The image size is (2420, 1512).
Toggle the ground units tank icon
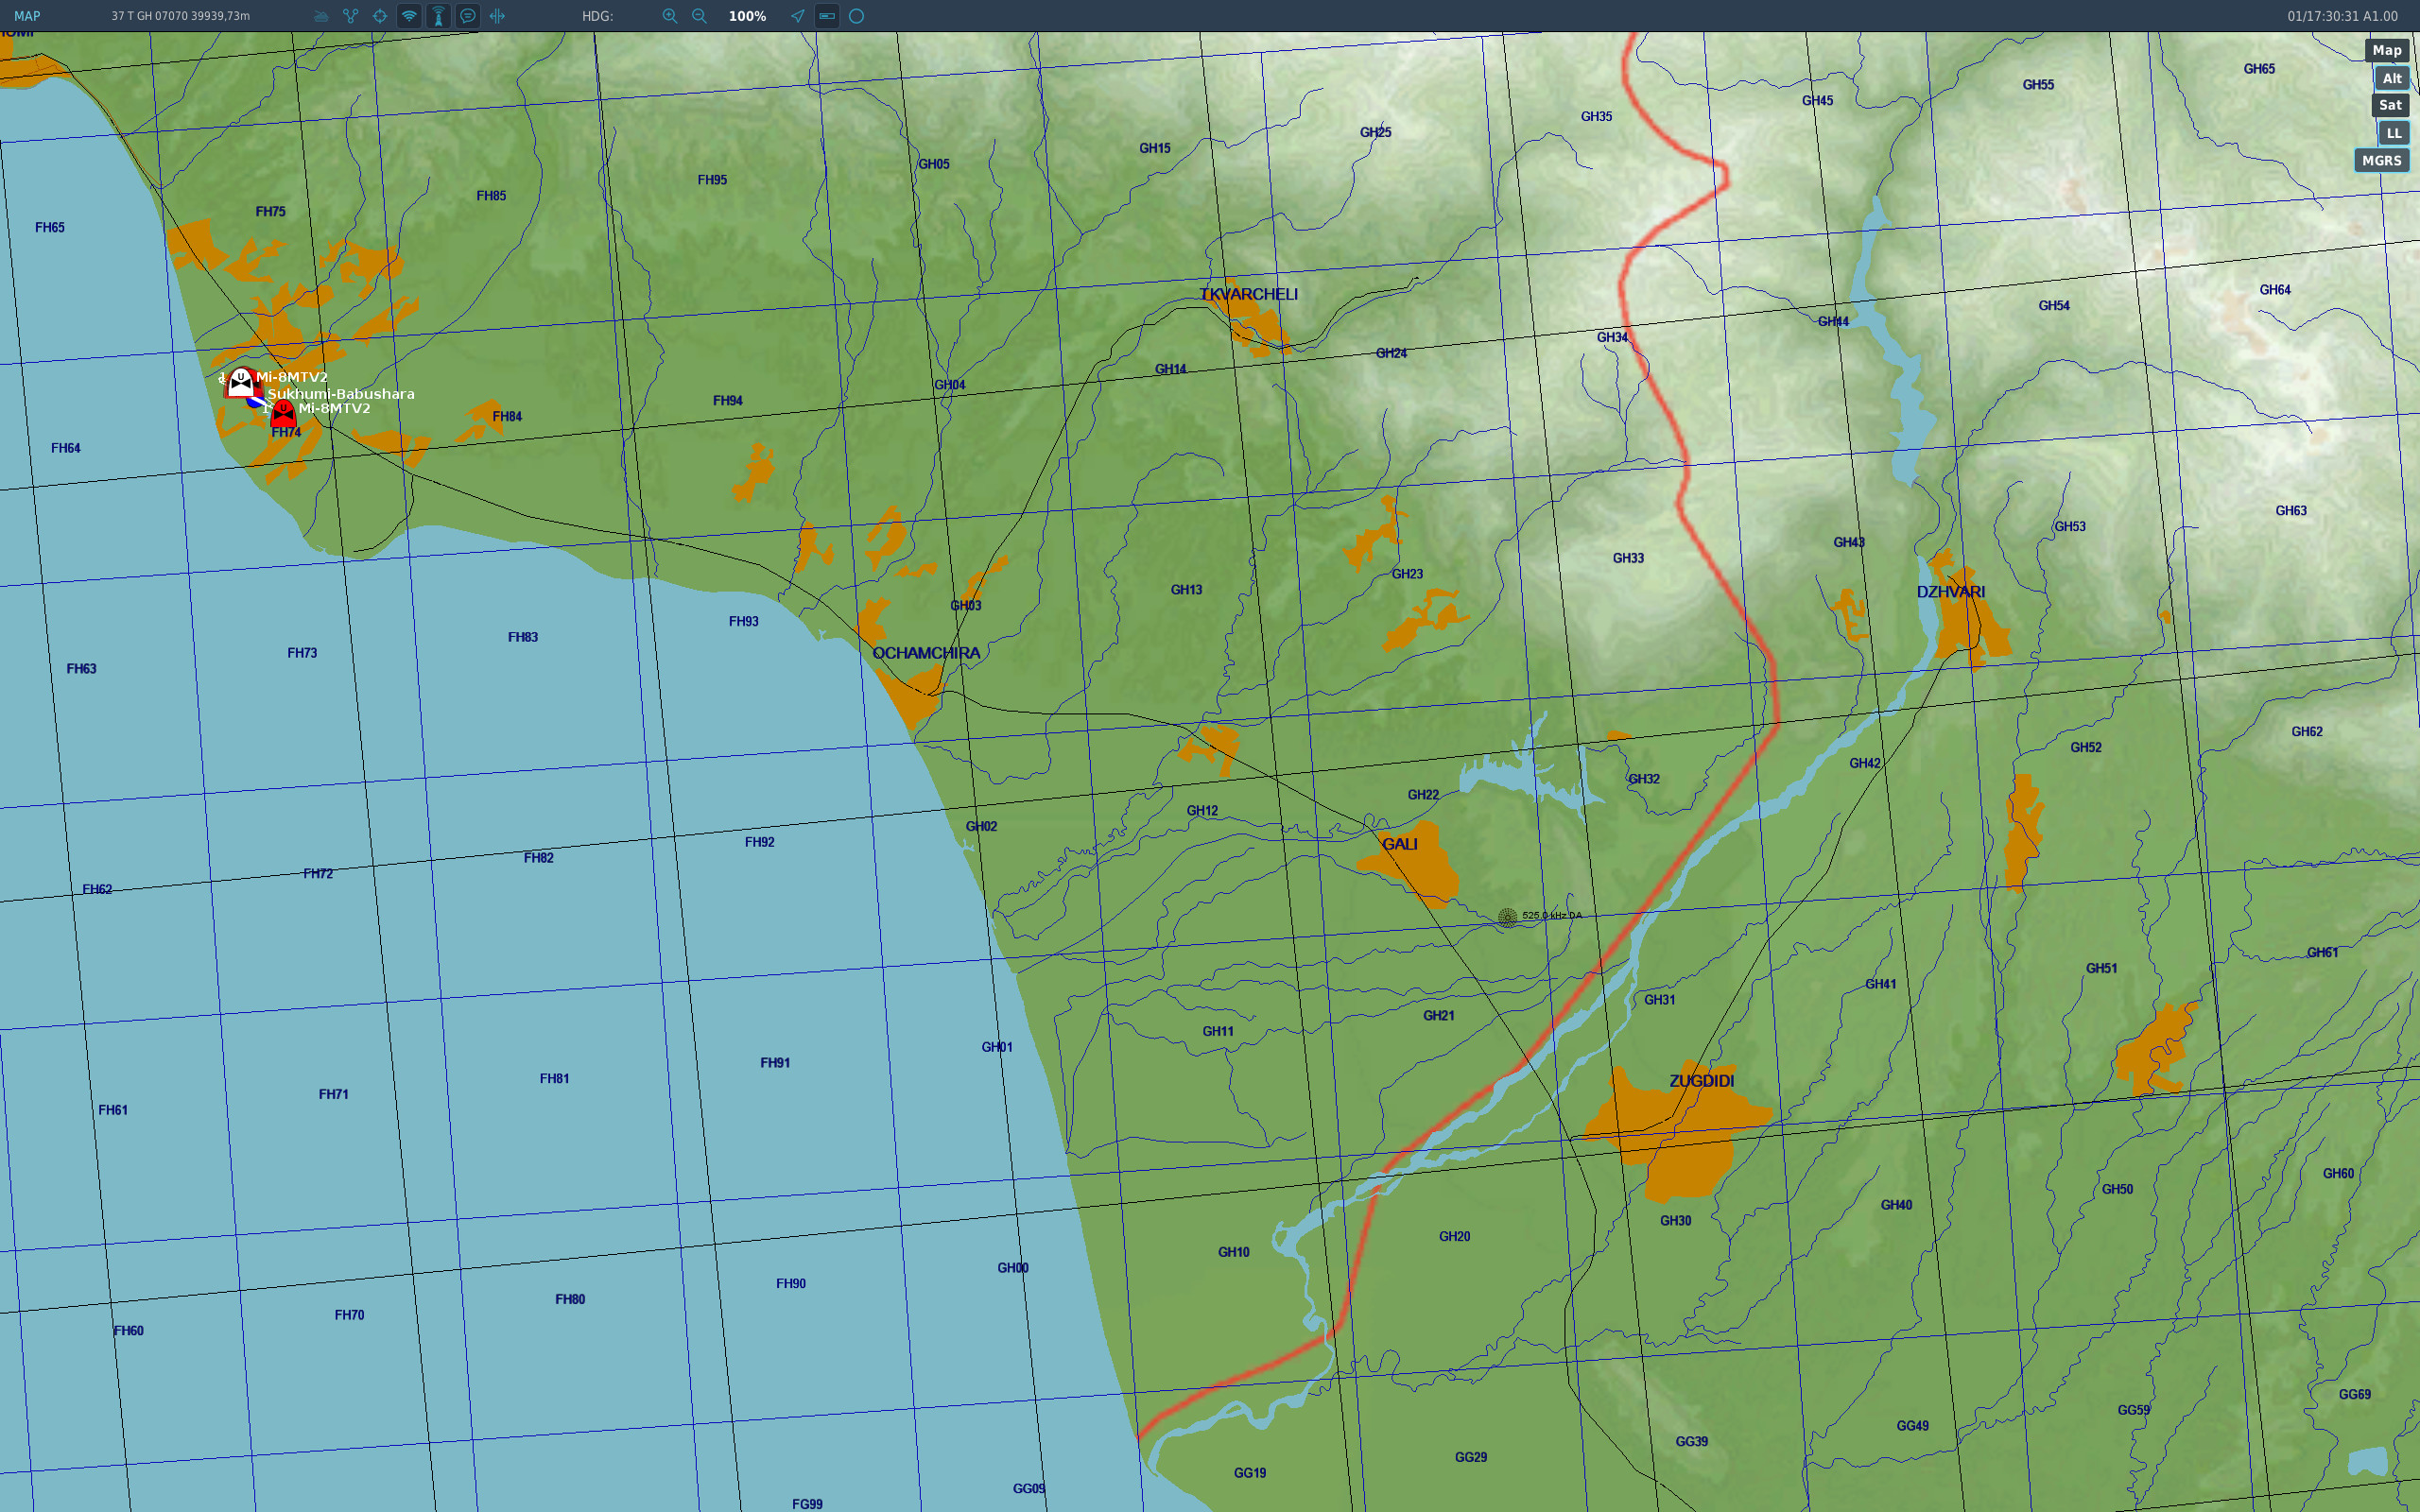click(x=321, y=16)
